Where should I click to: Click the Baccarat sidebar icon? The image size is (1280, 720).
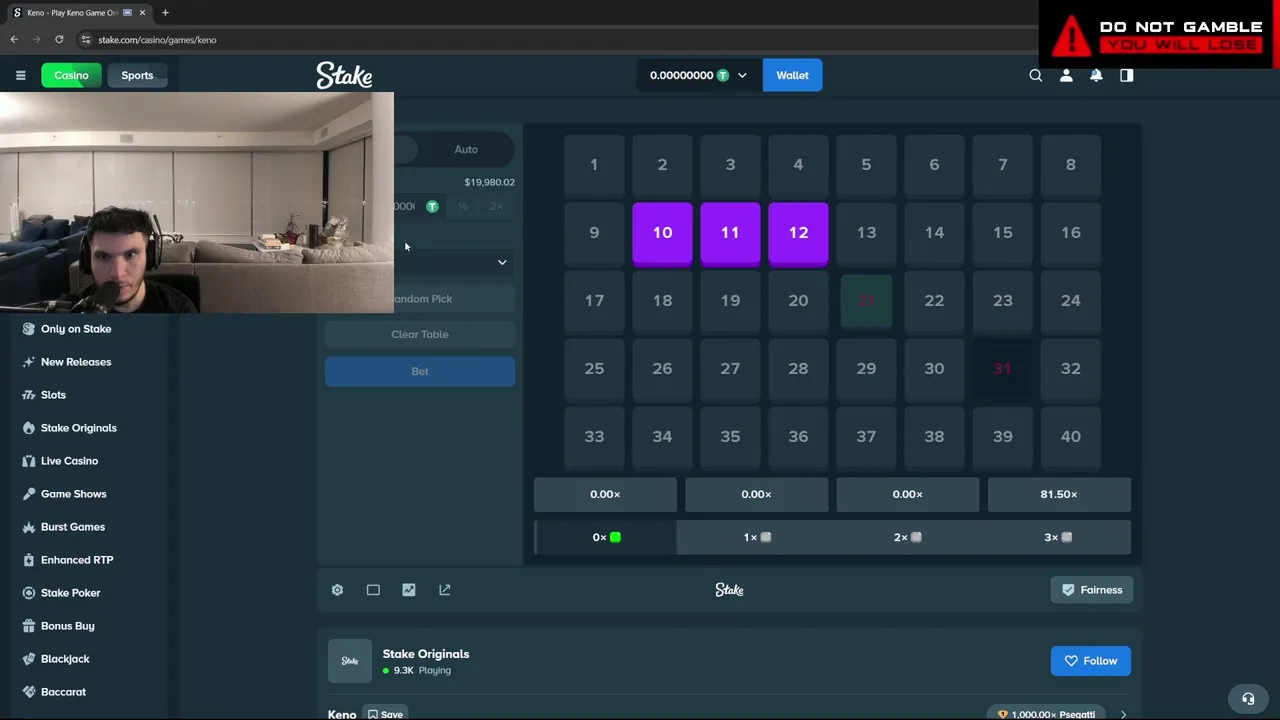point(28,692)
